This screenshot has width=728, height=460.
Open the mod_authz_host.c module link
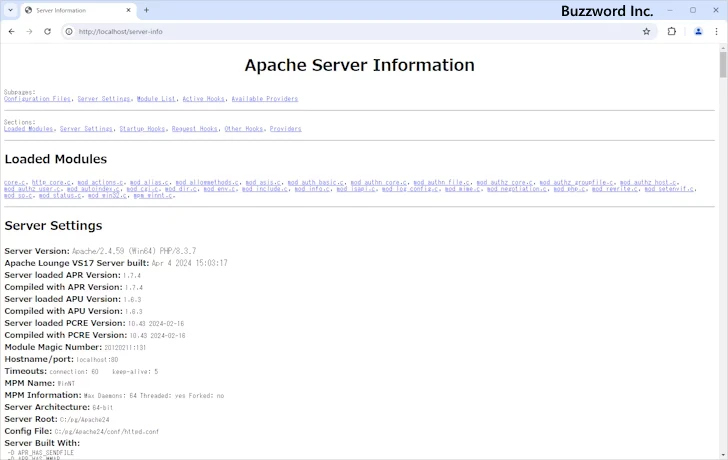click(x=648, y=183)
